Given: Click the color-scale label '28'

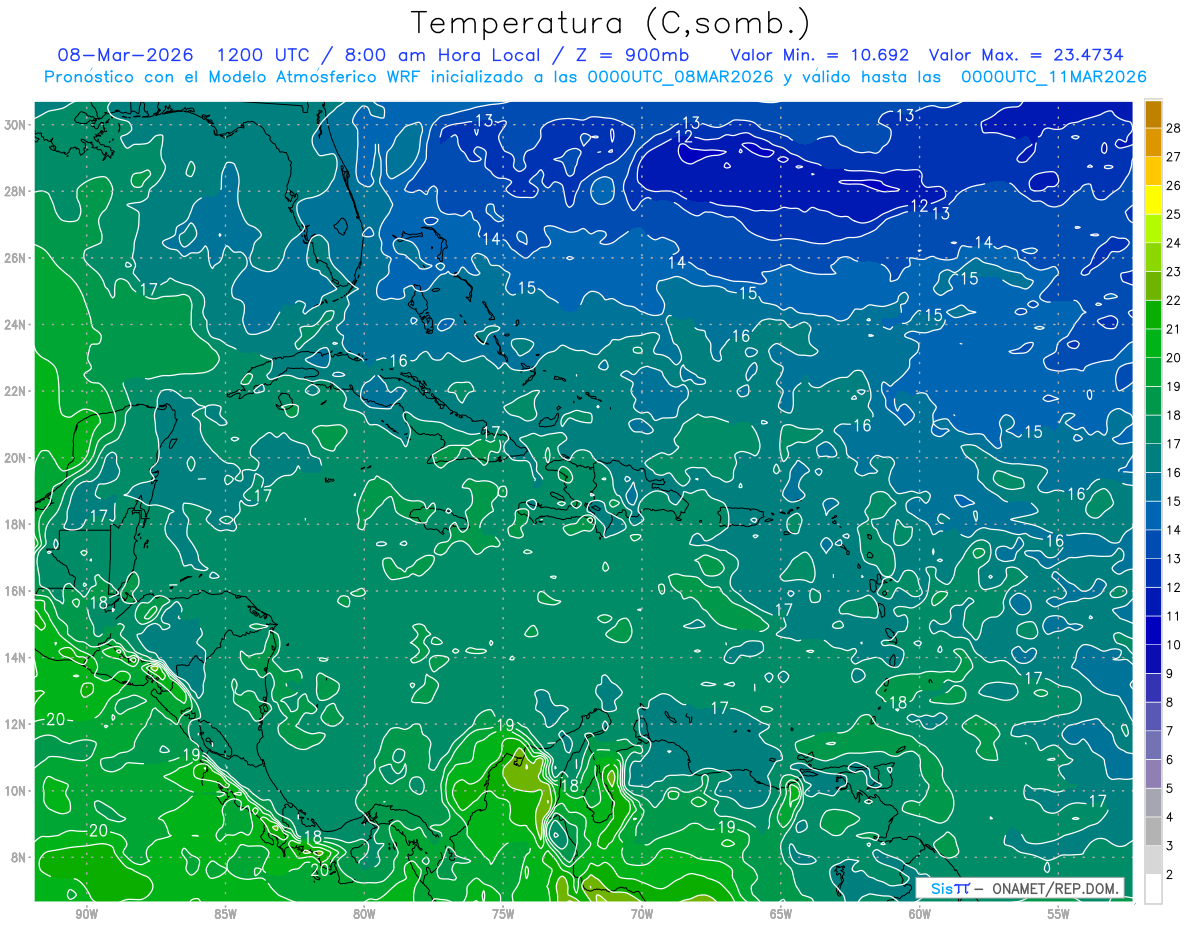Looking at the screenshot, I should [1174, 129].
